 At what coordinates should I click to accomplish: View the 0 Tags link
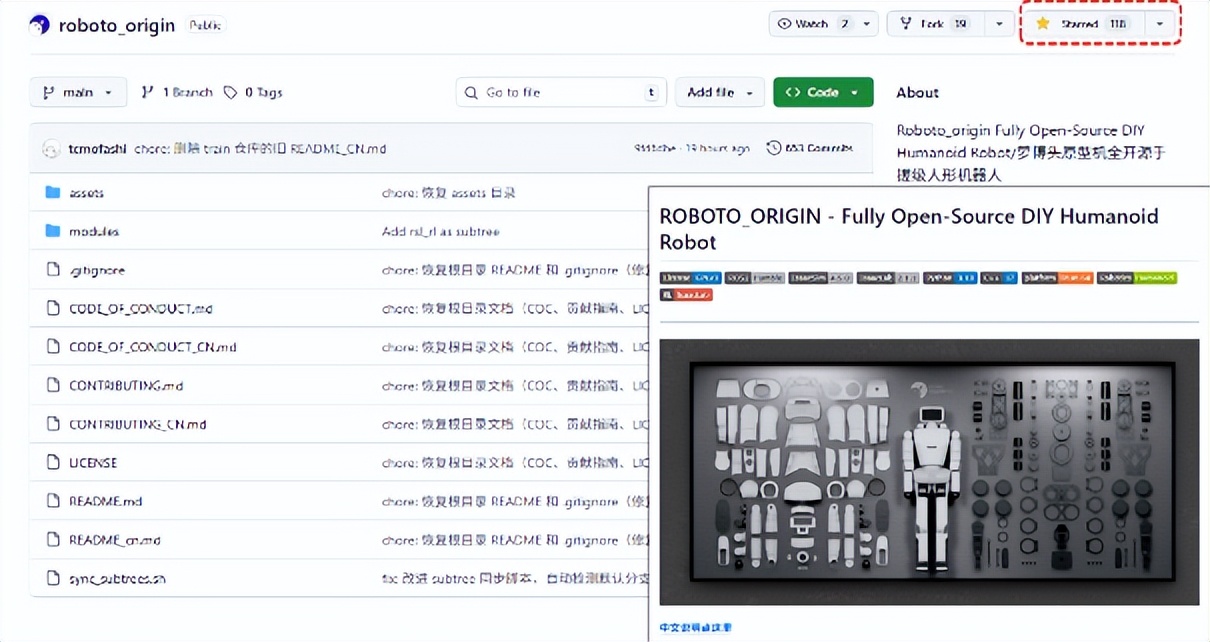pyautogui.click(x=252, y=92)
